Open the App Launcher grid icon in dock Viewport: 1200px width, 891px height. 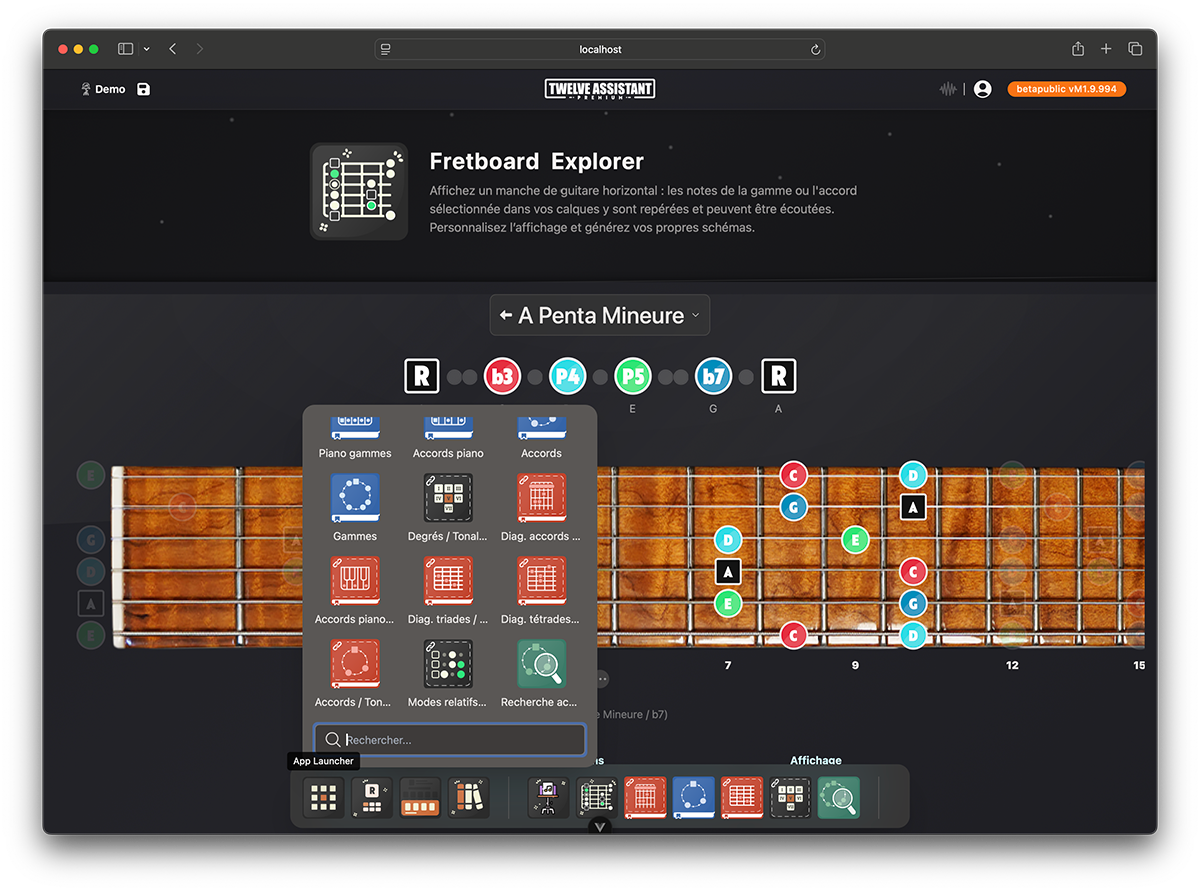[x=323, y=797]
